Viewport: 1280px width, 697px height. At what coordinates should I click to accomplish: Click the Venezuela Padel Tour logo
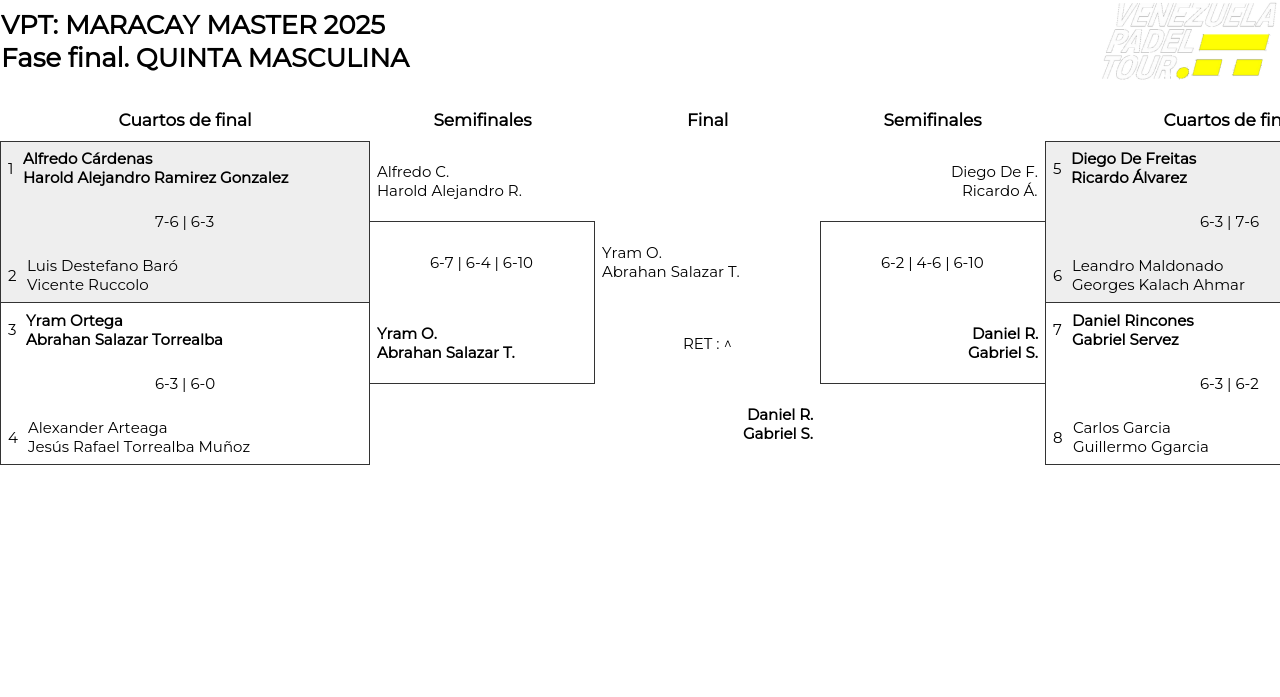tap(1187, 42)
